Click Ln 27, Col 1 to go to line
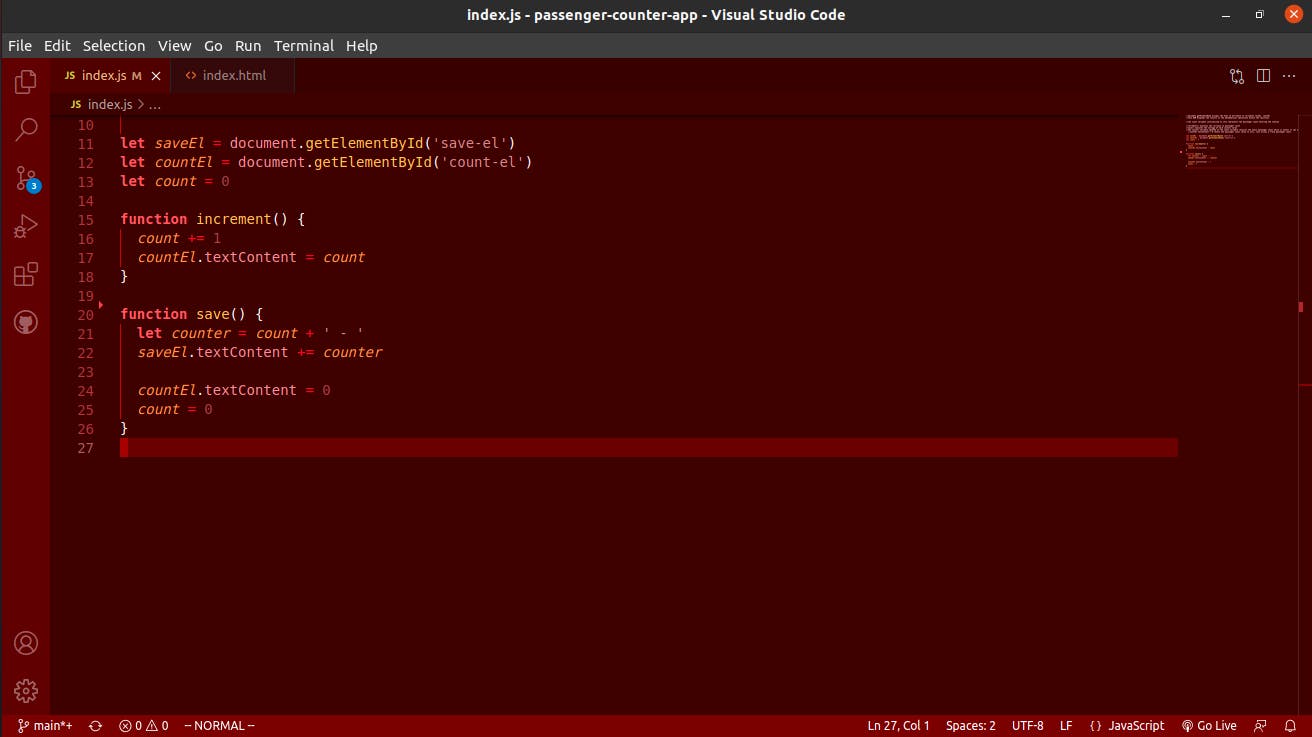1312x737 pixels. pyautogui.click(x=898, y=726)
